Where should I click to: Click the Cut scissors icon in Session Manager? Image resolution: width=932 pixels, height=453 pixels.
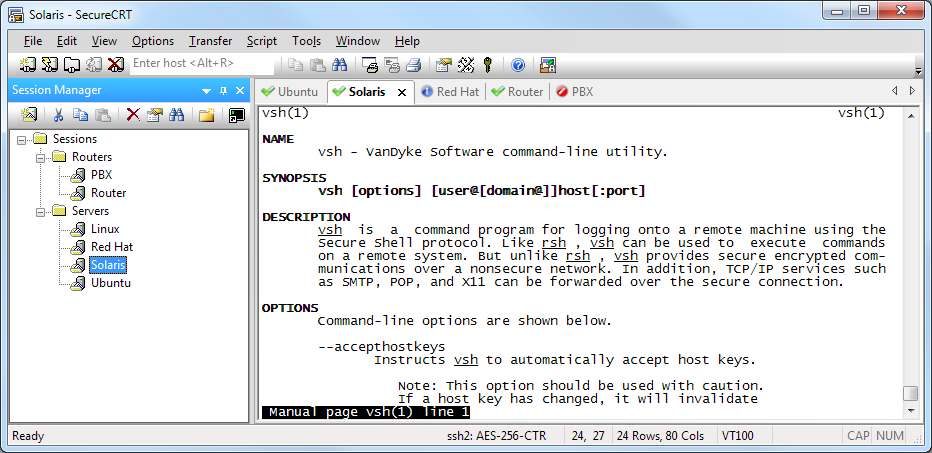[x=58, y=115]
